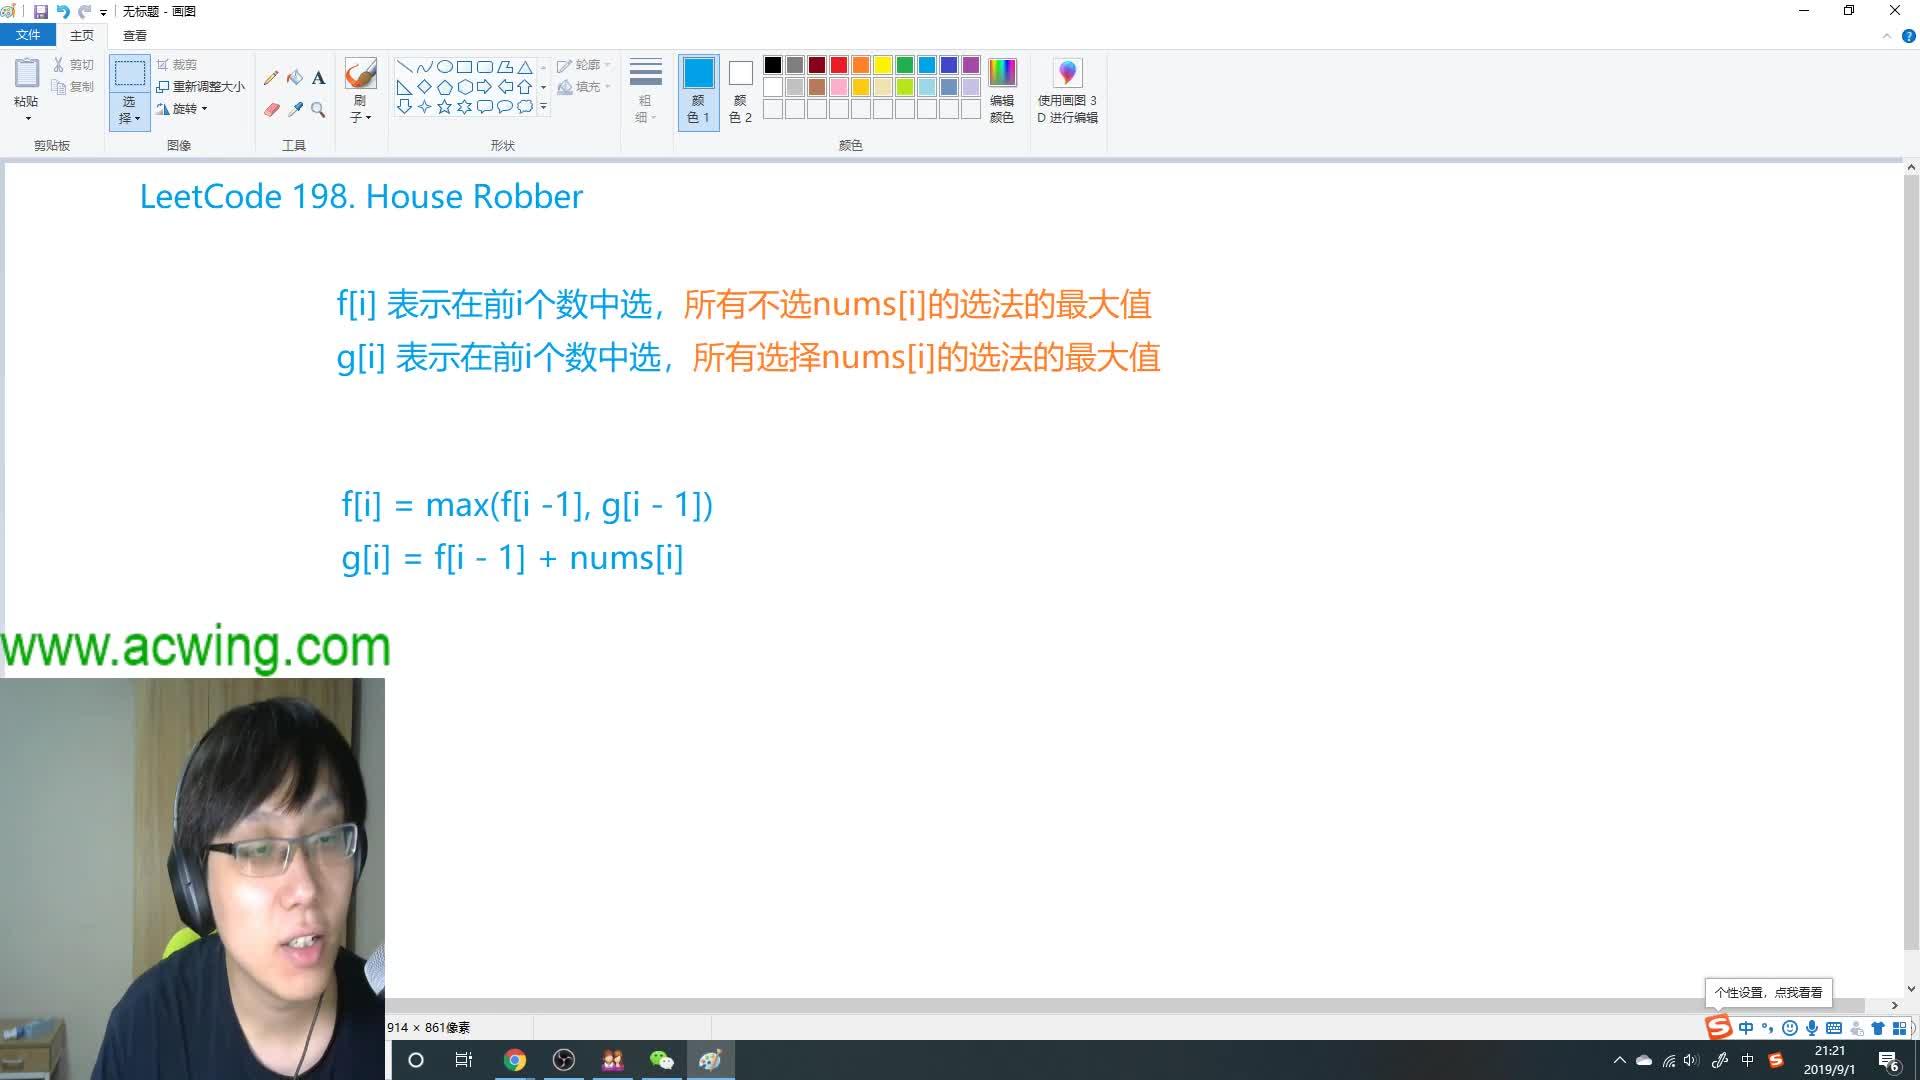Click the Brushes (刷子) icon
Image resolution: width=1920 pixels, height=1080 pixels.
pyautogui.click(x=360, y=73)
